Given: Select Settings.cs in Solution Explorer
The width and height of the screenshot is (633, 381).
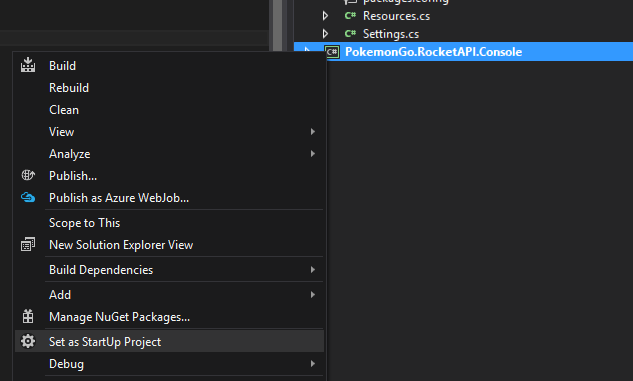Looking at the screenshot, I should click(x=391, y=34).
